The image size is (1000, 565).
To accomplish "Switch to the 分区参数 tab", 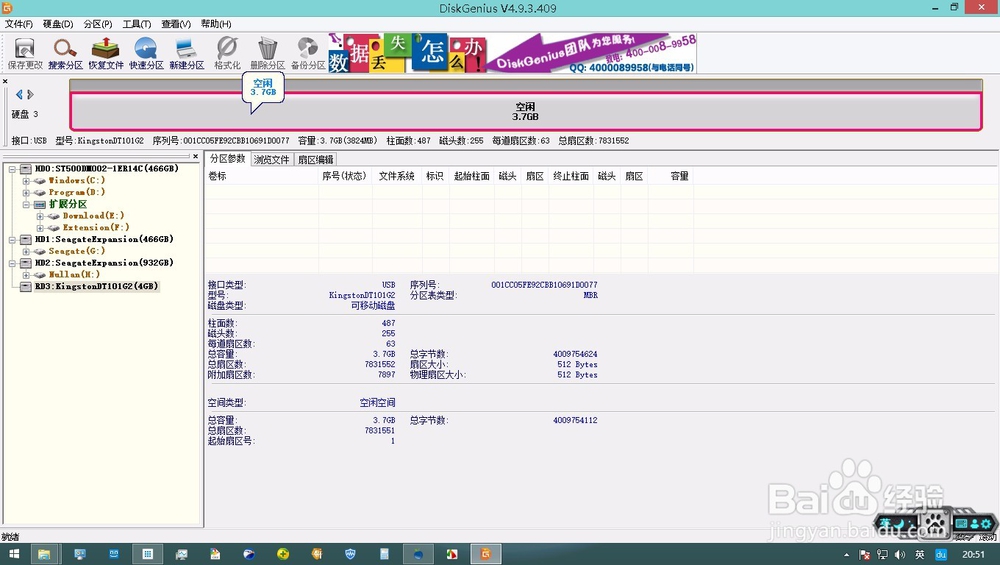I will coord(228,159).
